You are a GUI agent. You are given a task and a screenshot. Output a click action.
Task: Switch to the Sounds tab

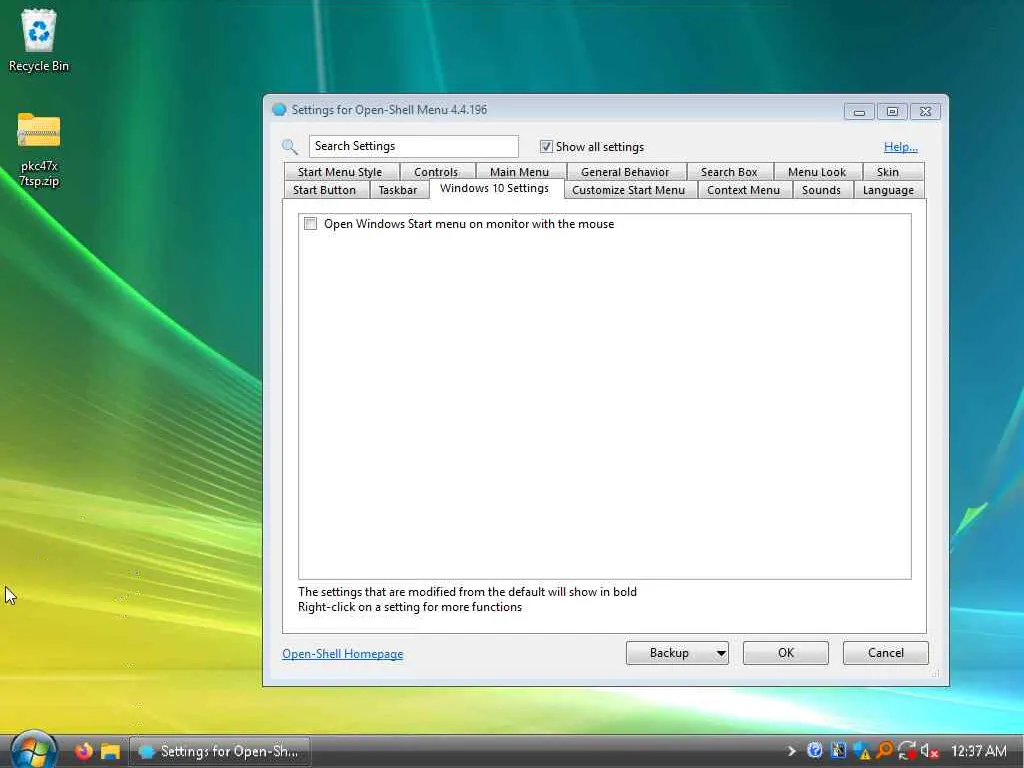(x=821, y=190)
